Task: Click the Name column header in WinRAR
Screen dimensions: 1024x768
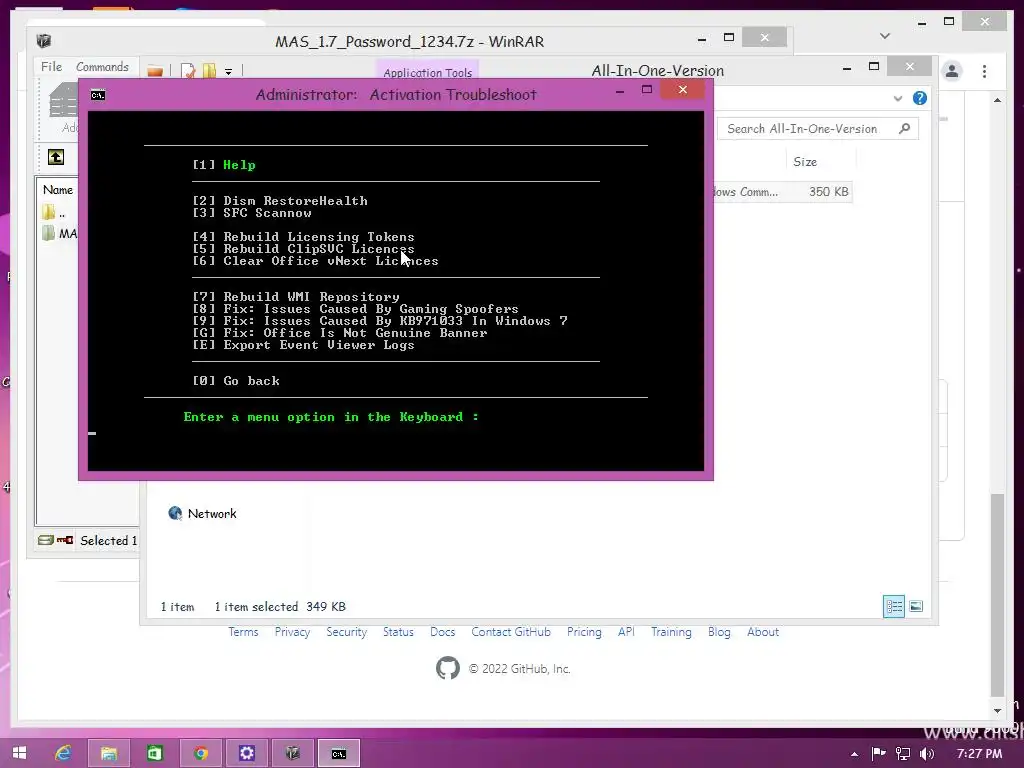Action: pyautogui.click(x=57, y=189)
